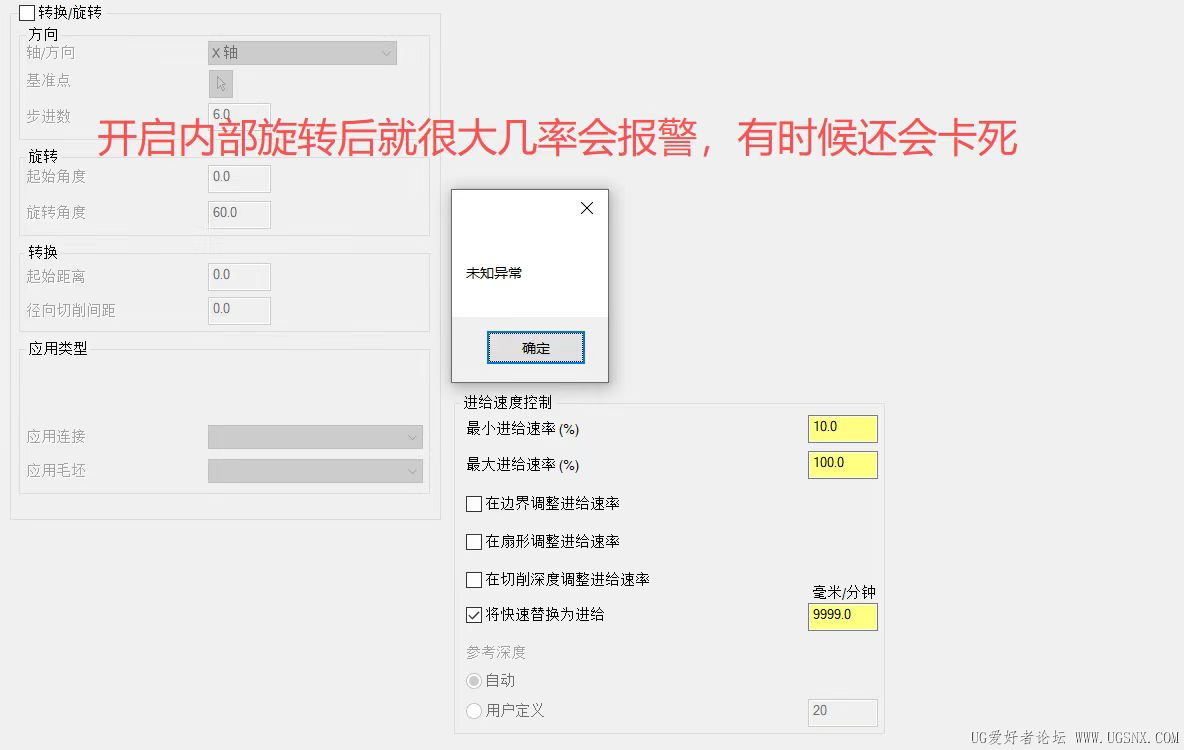Edit the 径向切削间距 value field

[x=239, y=310]
